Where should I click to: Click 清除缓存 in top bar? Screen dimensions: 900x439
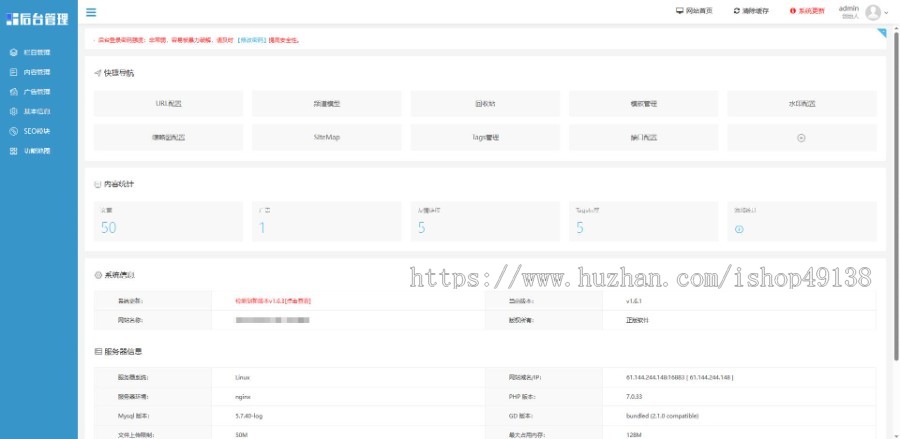click(x=755, y=11)
